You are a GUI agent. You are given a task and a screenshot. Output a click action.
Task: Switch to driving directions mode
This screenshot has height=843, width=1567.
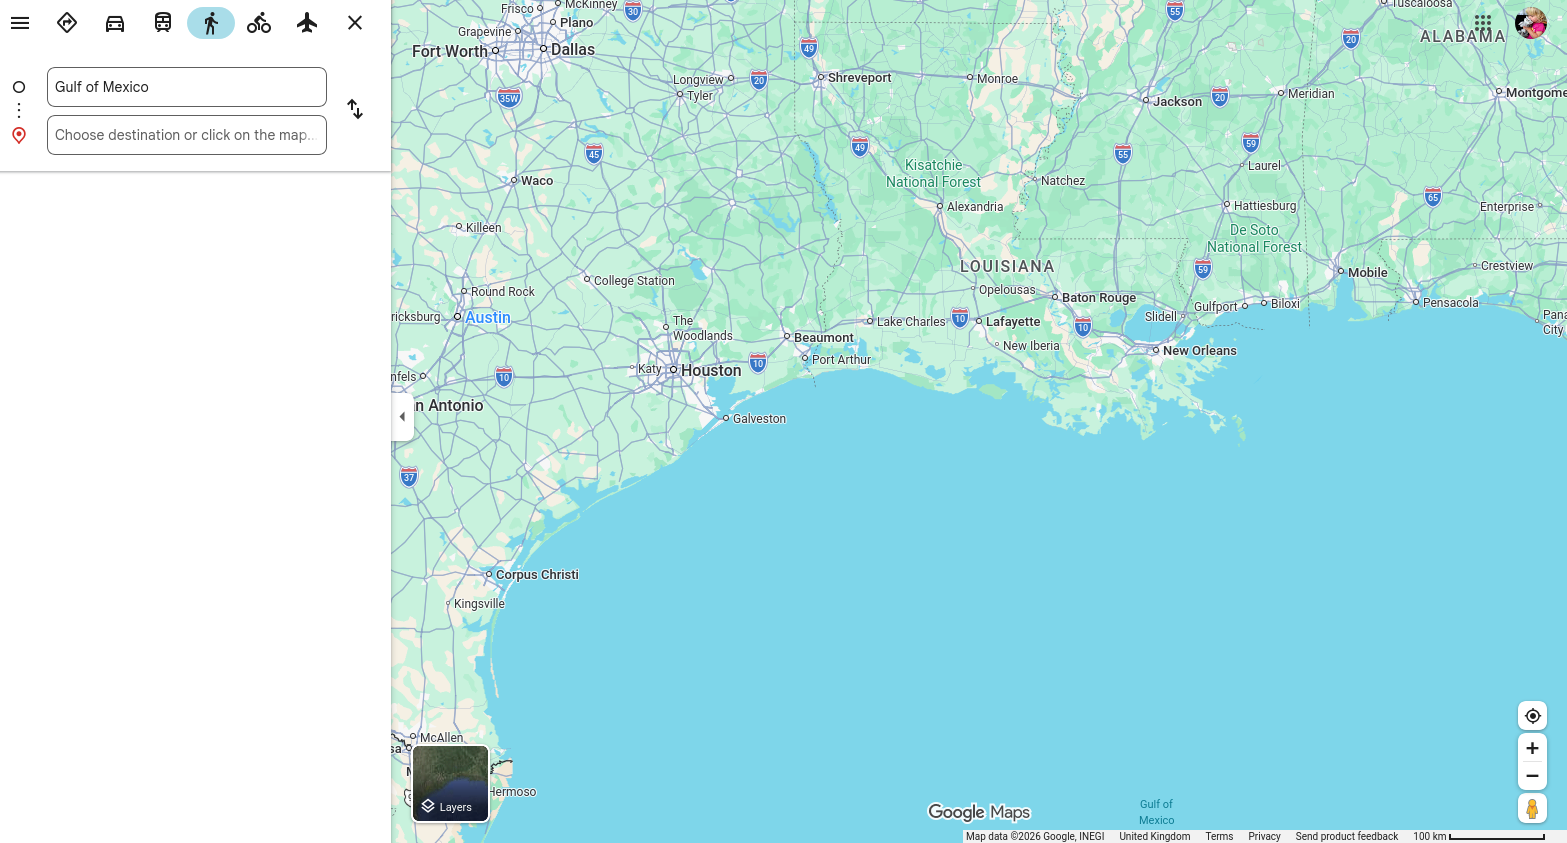click(115, 23)
